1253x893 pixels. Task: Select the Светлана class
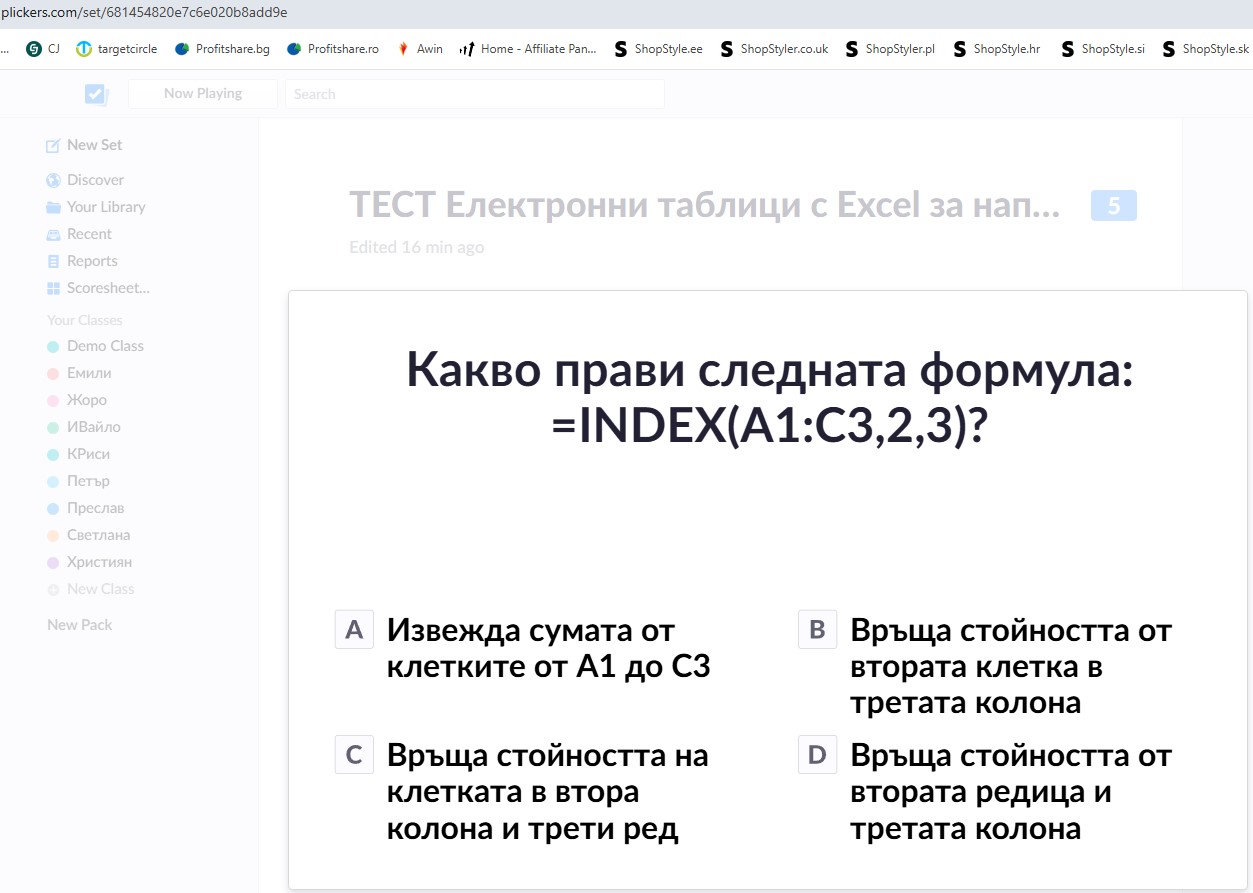click(98, 535)
